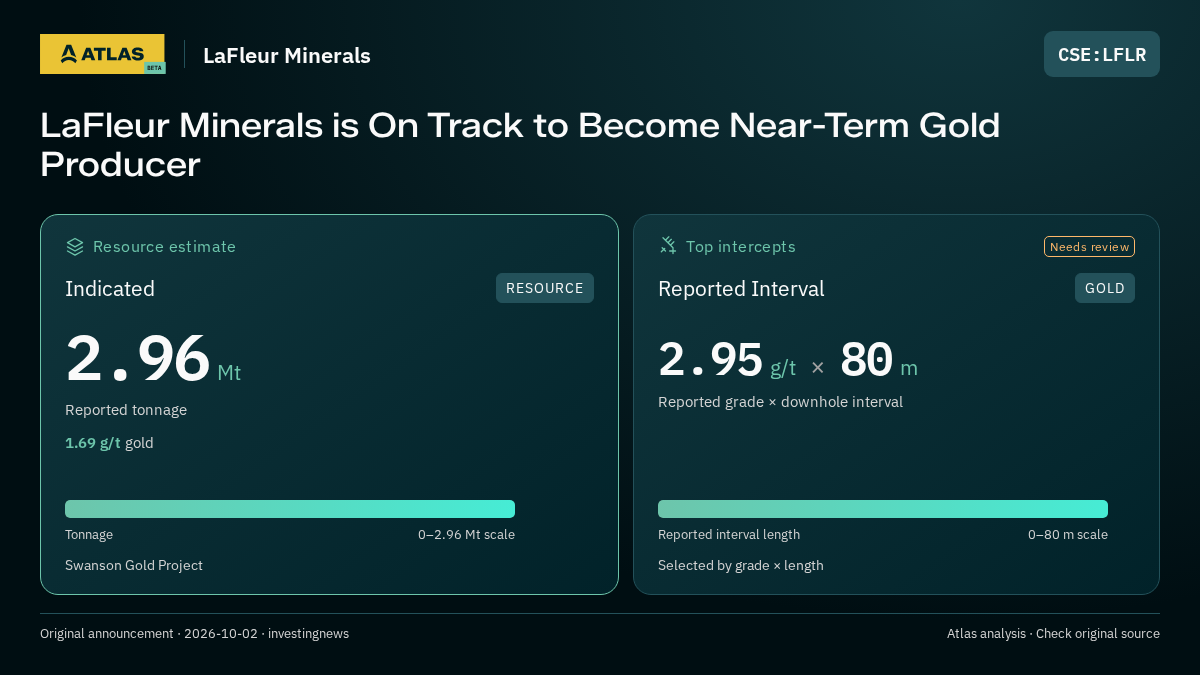Click the LaFleur Minerals company name
1200x675 pixels.
coord(287,56)
